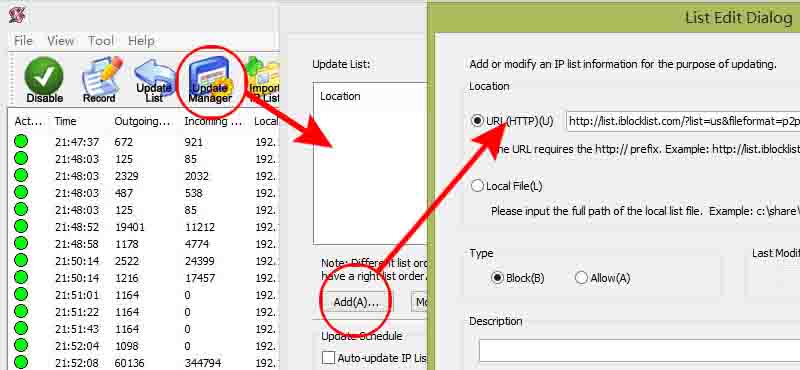The width and height of the screenshot is (800, 370).
Task: Click the application logo in title bar
Action: coord(17,14)
